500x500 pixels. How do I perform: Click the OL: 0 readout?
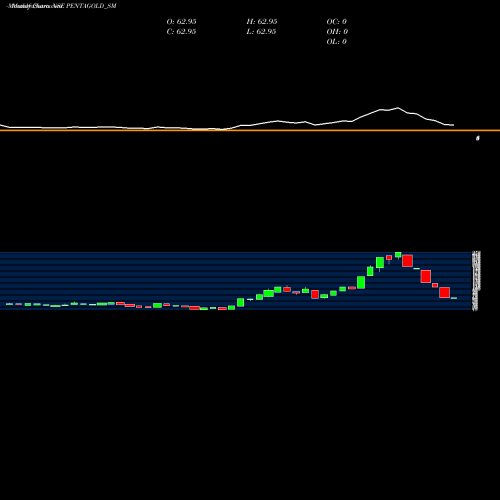point(337,41)
